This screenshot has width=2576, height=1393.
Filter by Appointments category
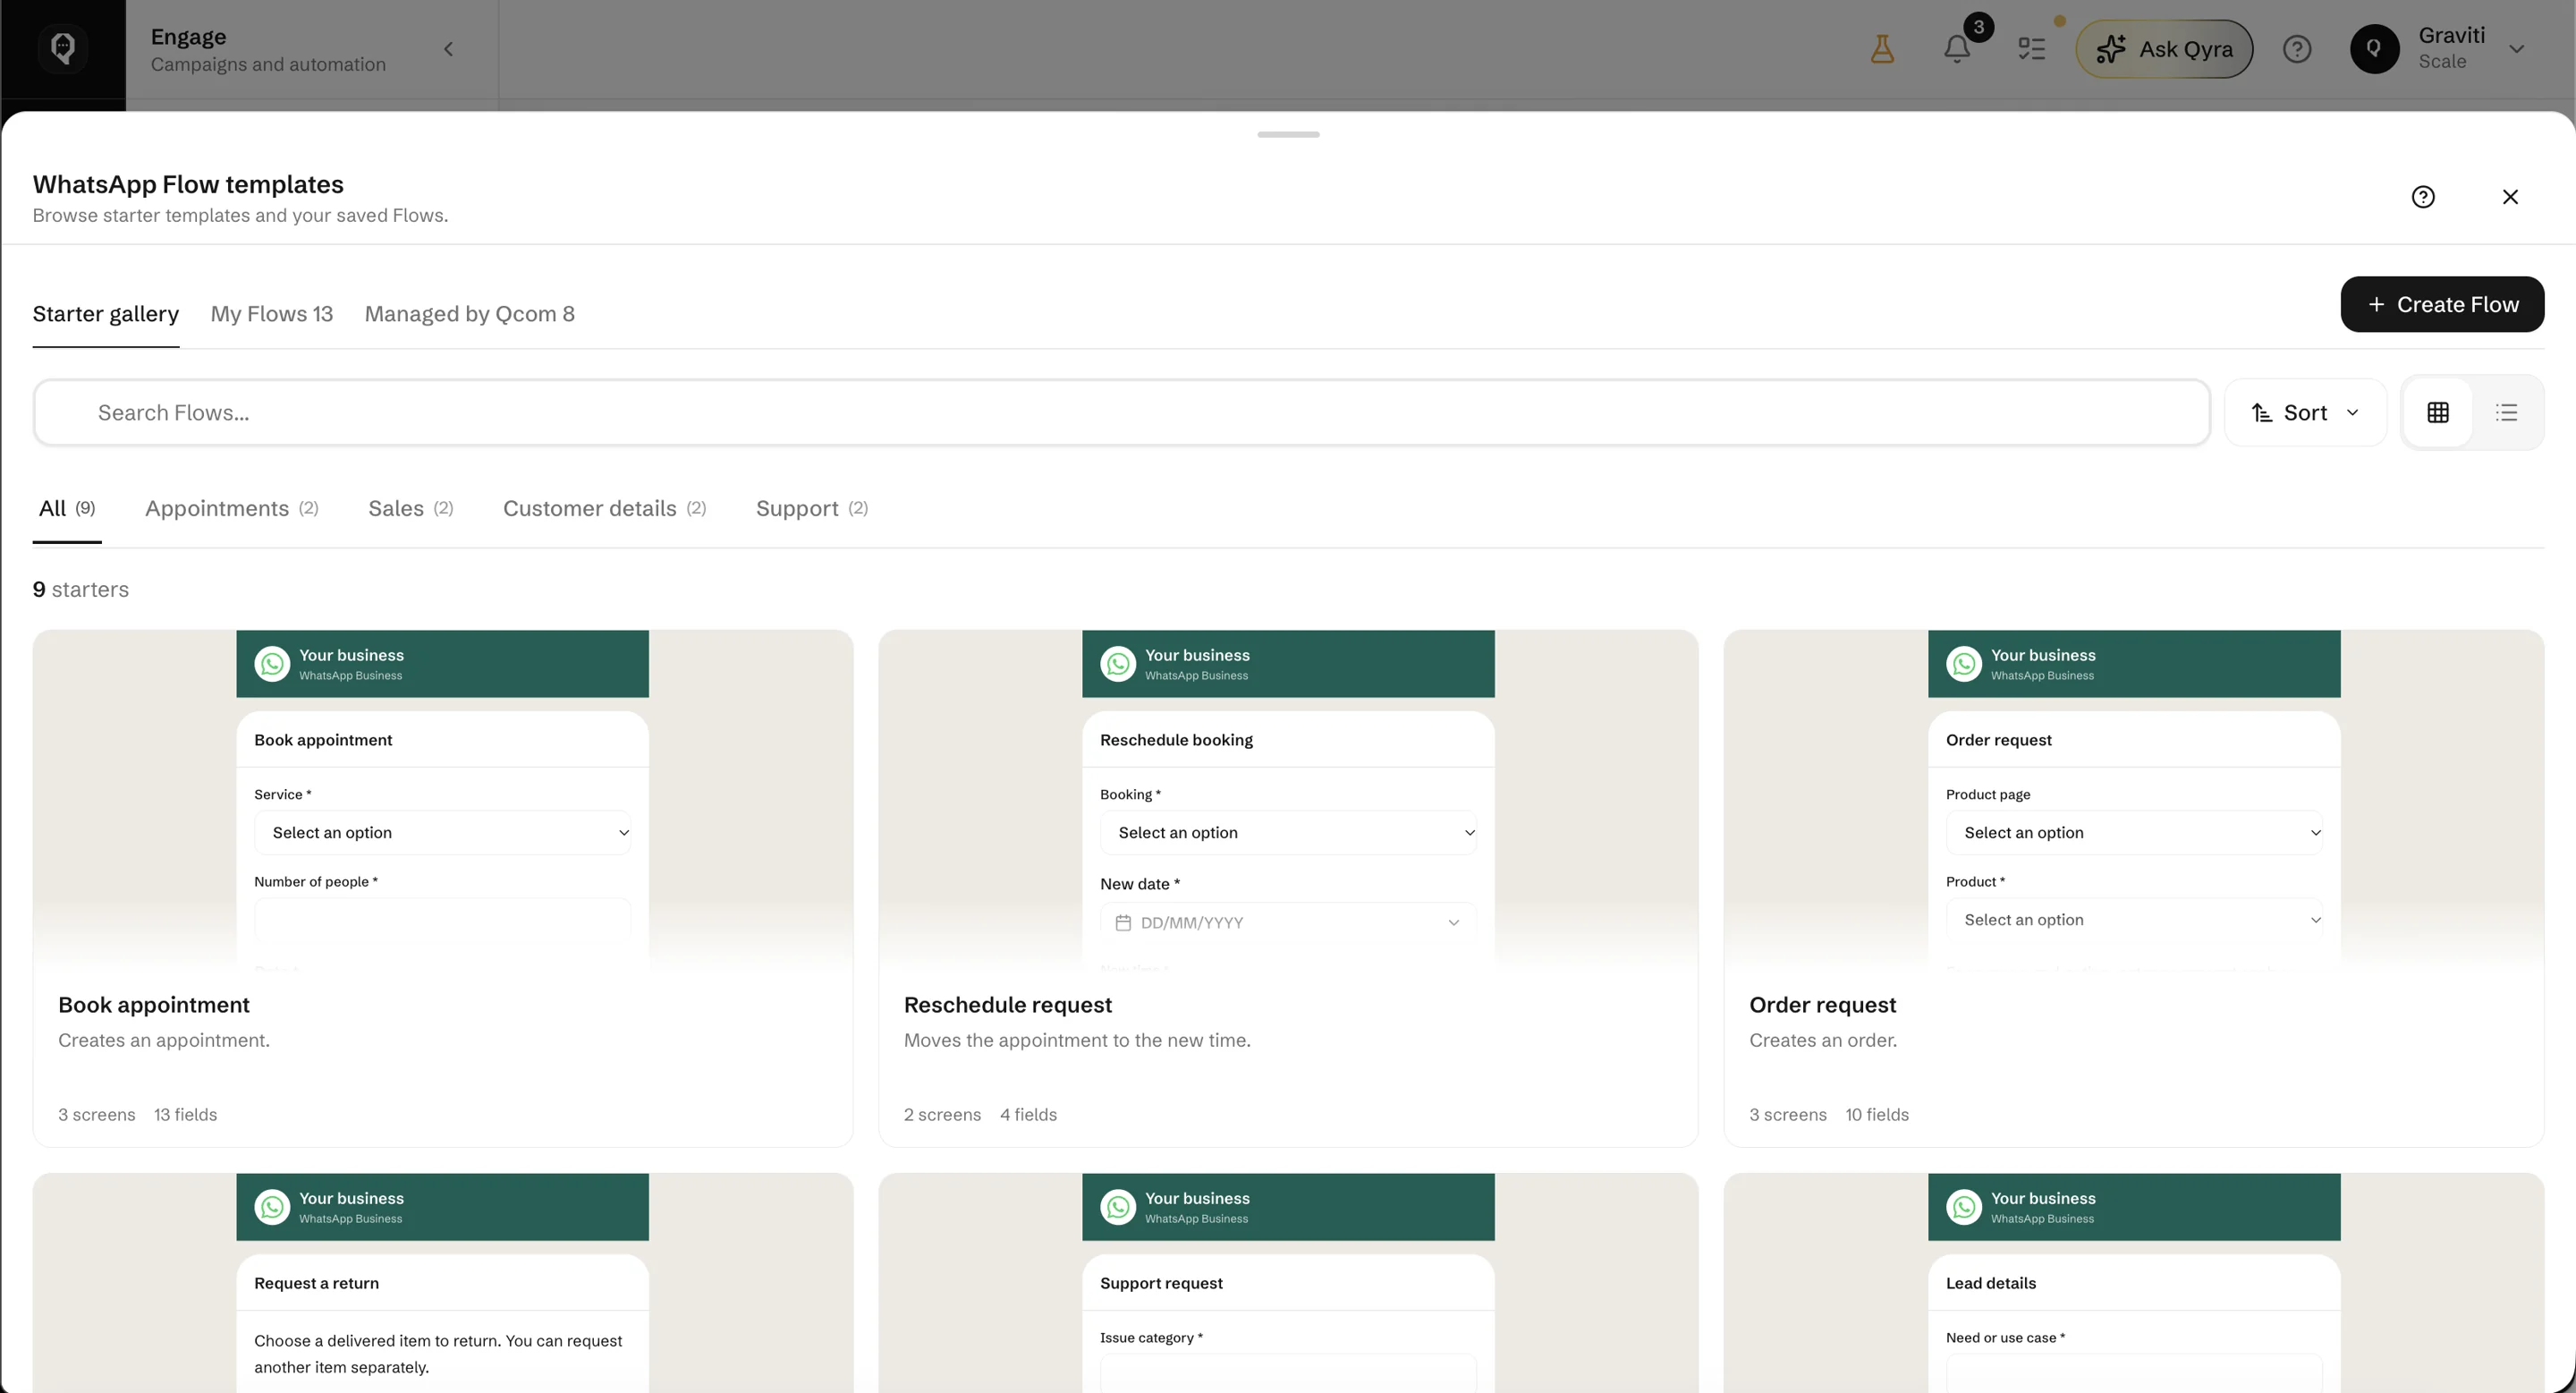(x=232, y=509)
